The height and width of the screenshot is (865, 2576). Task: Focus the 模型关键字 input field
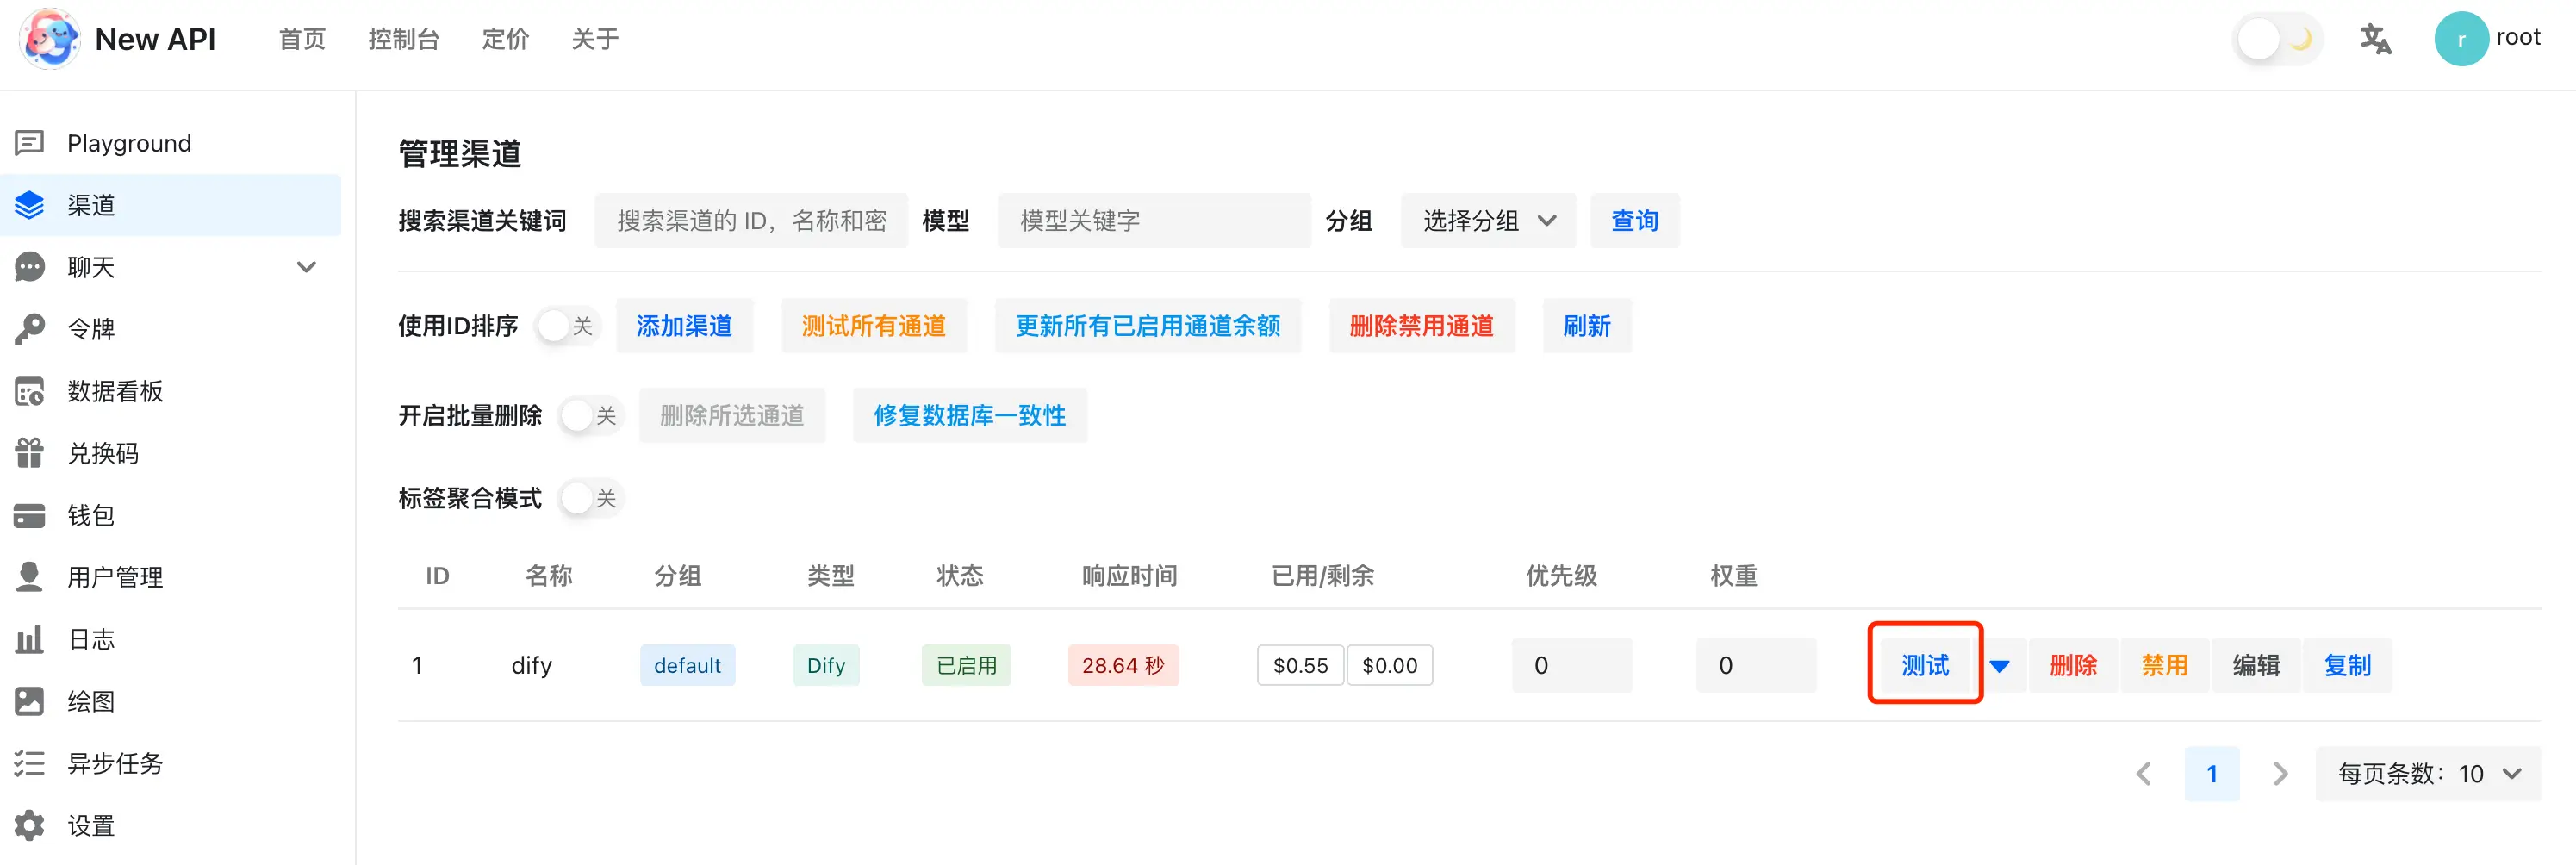tap(1154, 220)
